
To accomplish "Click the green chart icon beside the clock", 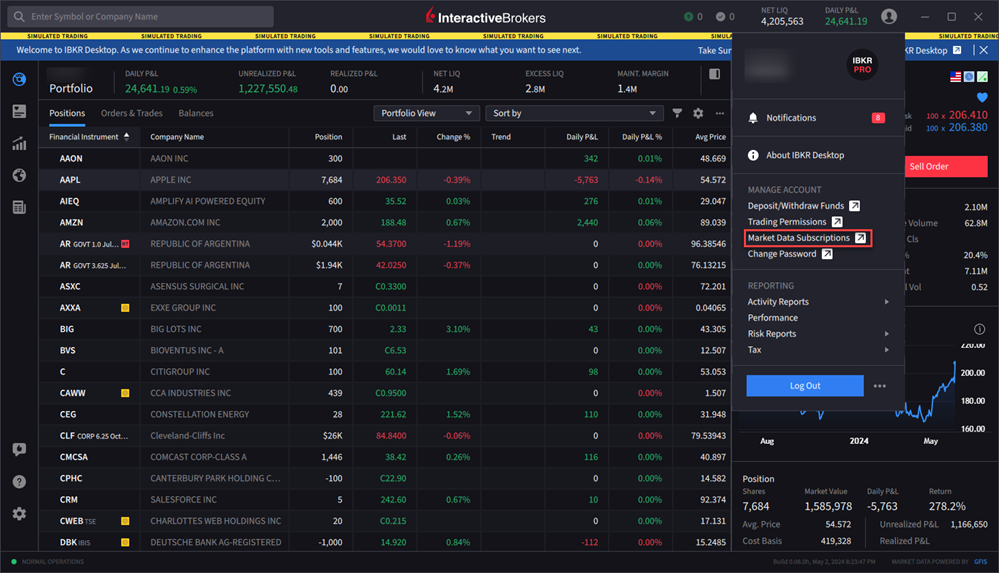I will tap(982, 76).
